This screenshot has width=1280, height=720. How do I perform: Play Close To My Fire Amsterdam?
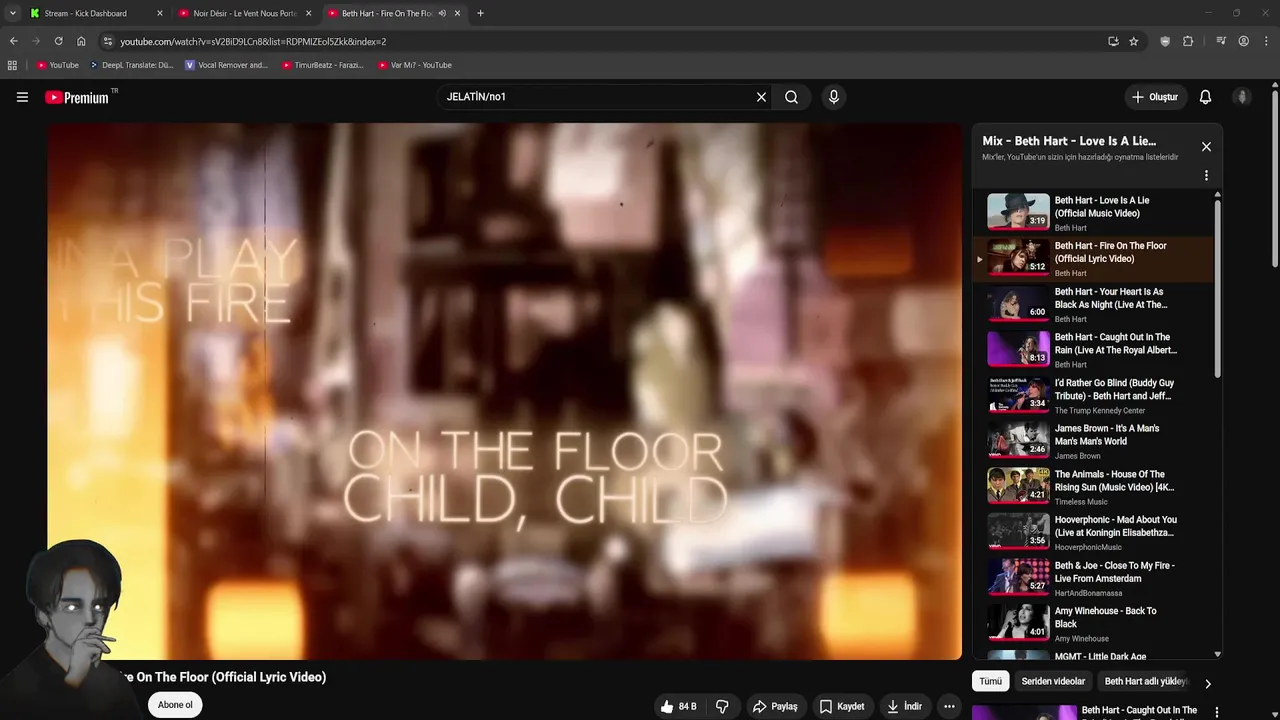[1092, 578]
